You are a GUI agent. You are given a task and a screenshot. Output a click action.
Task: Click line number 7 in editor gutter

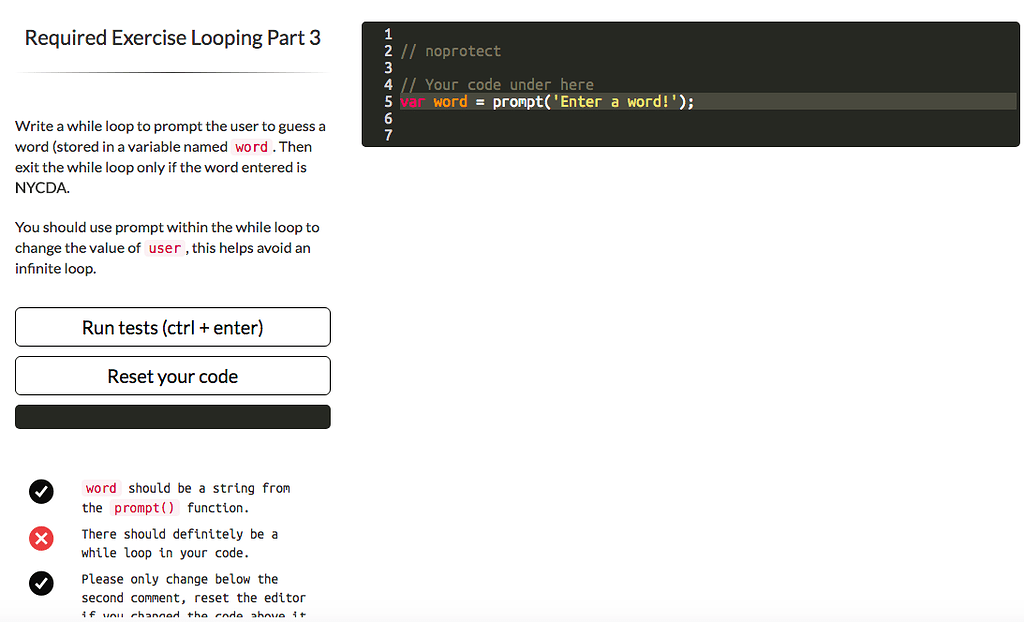388,135
